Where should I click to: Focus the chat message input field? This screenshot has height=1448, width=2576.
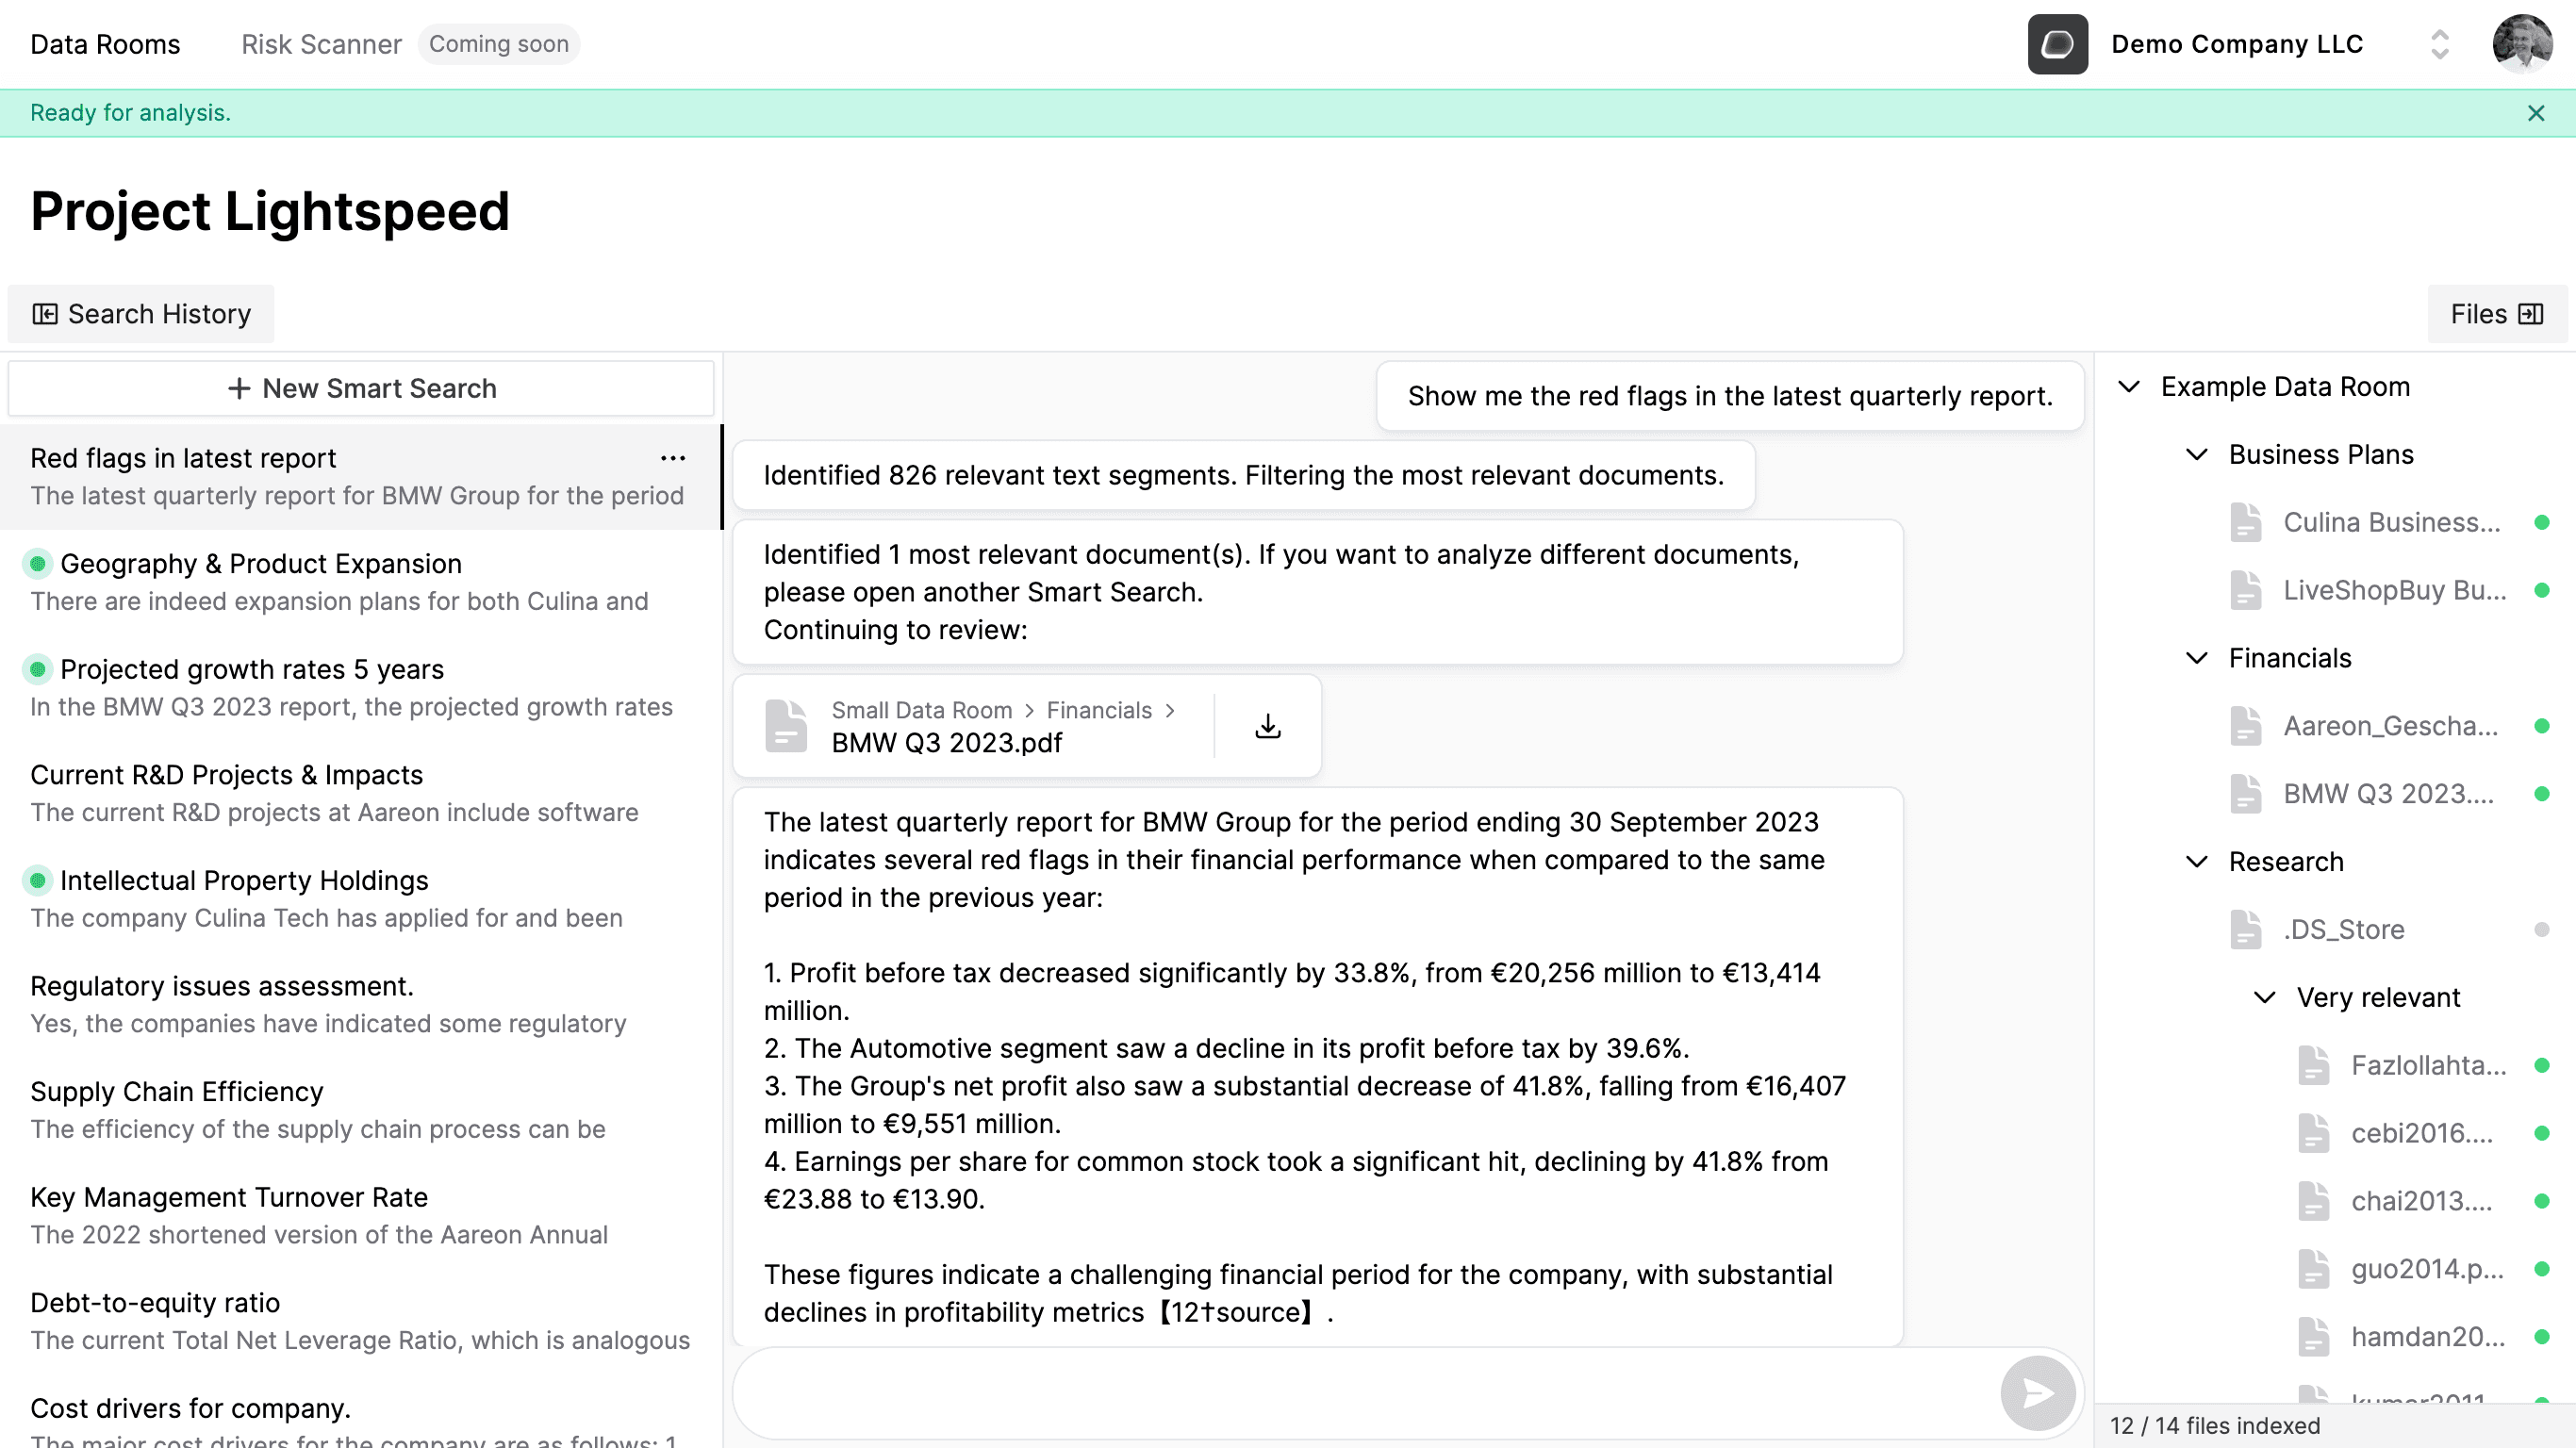1365,1393
